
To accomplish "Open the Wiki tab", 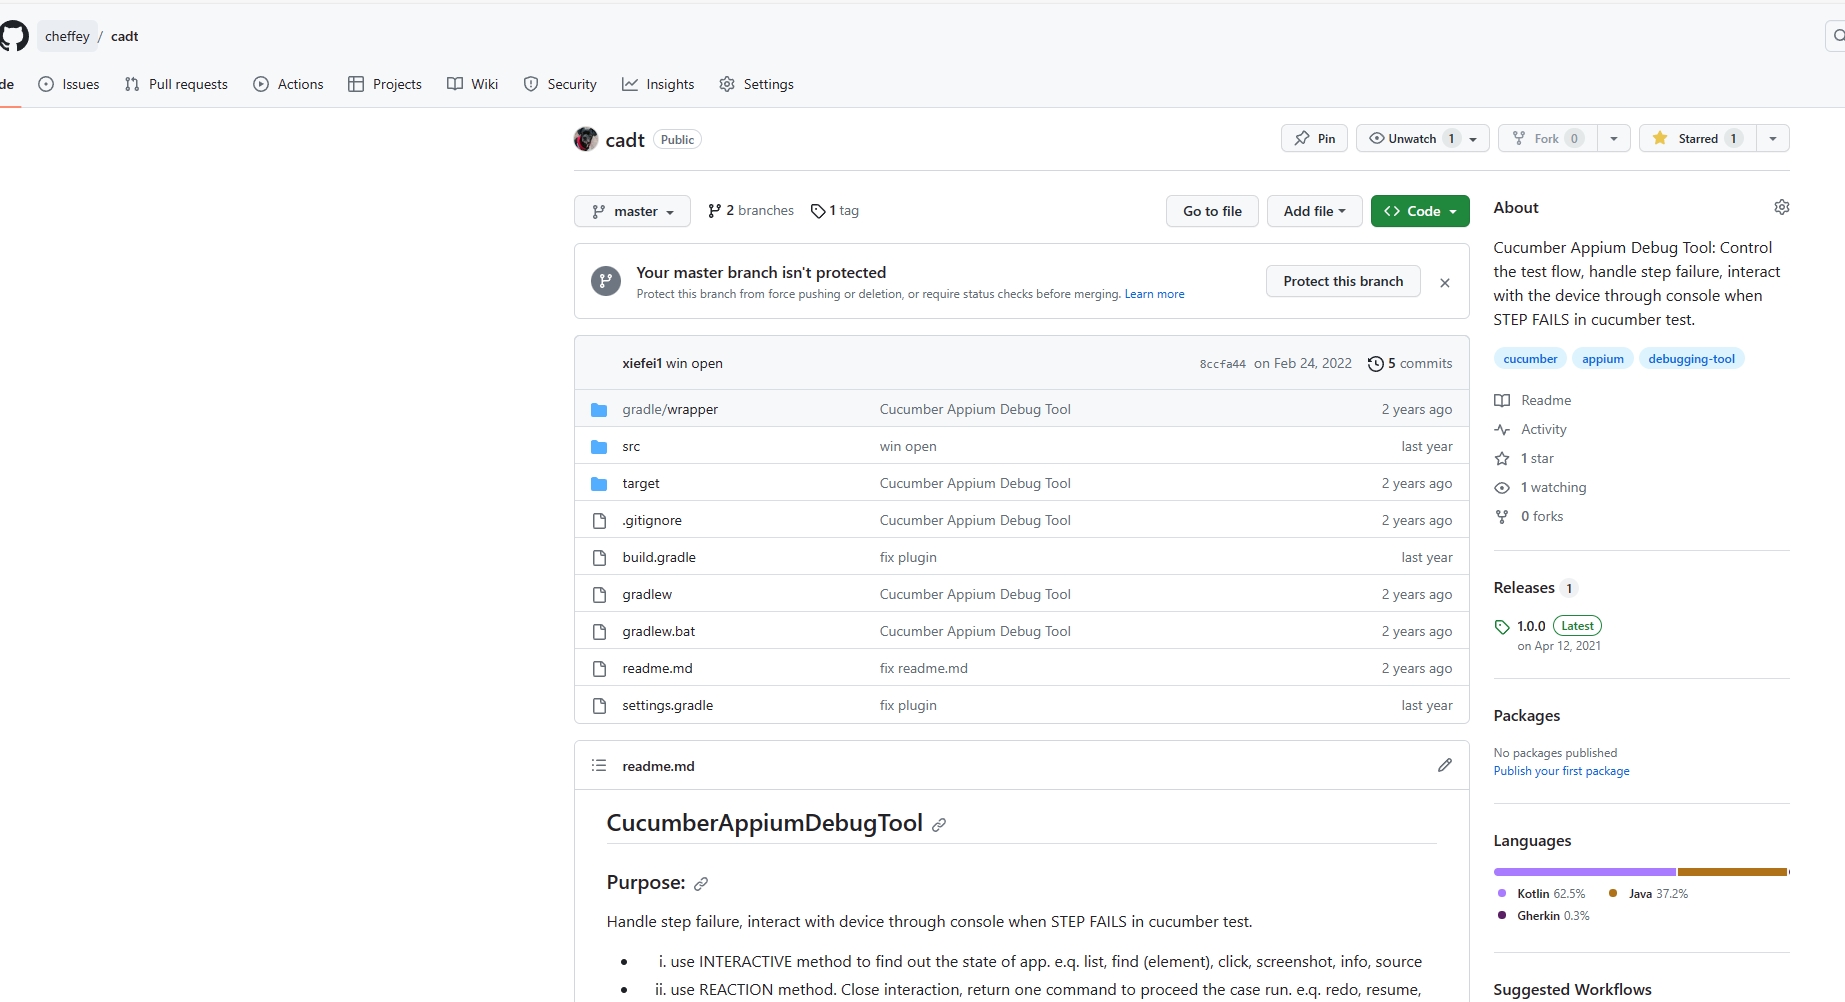I will (472, 84).
